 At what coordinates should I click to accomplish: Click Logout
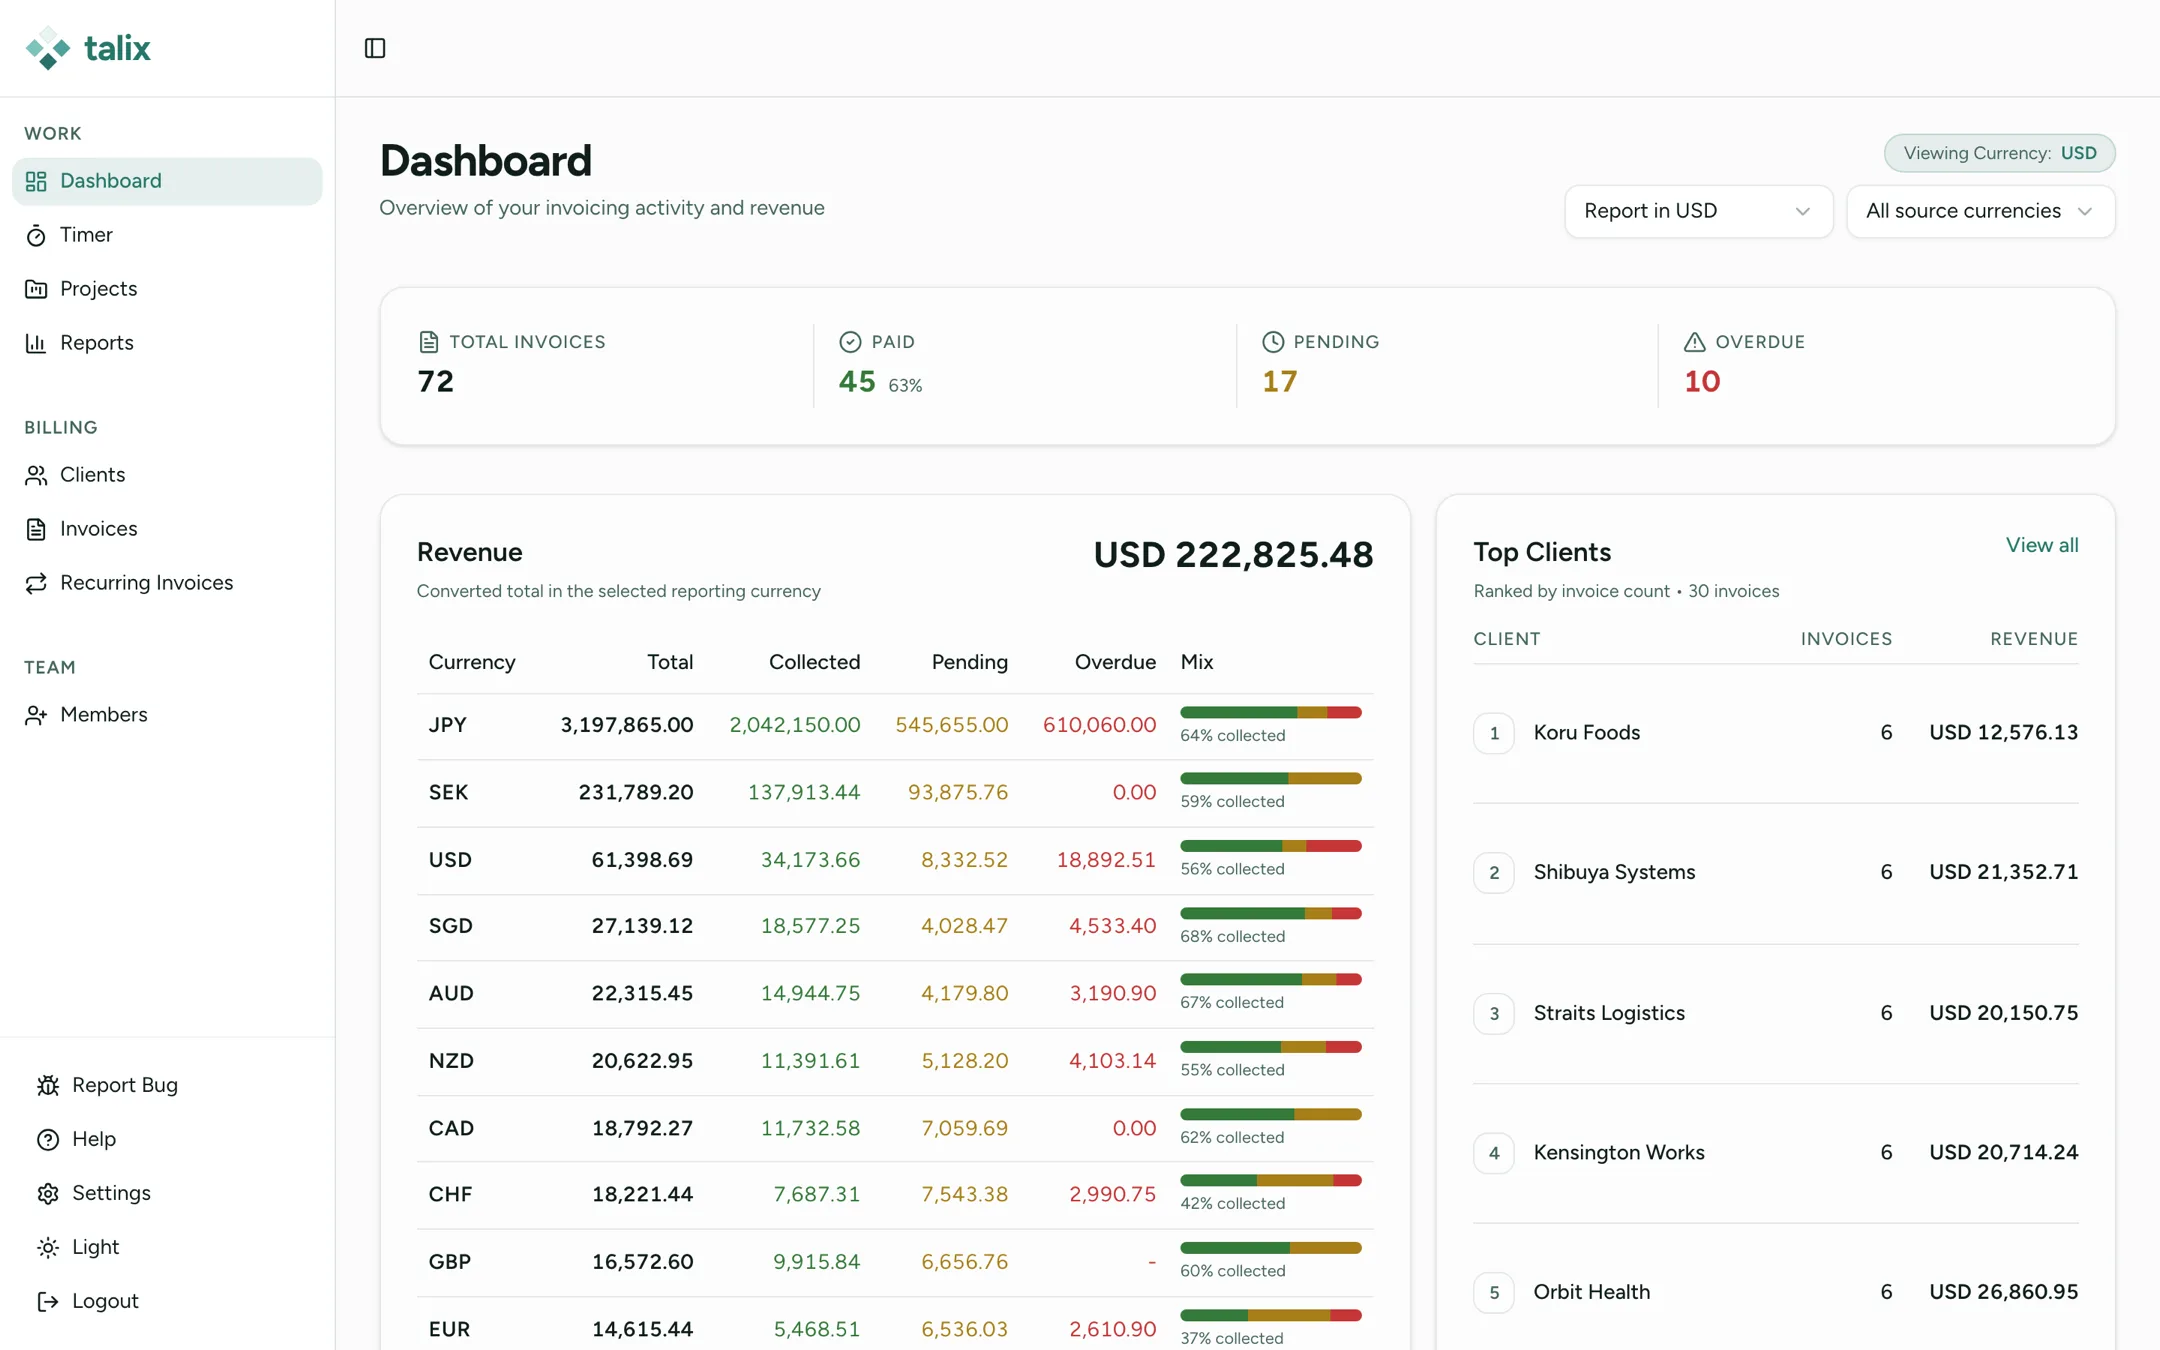click(x=167, y=1301)
